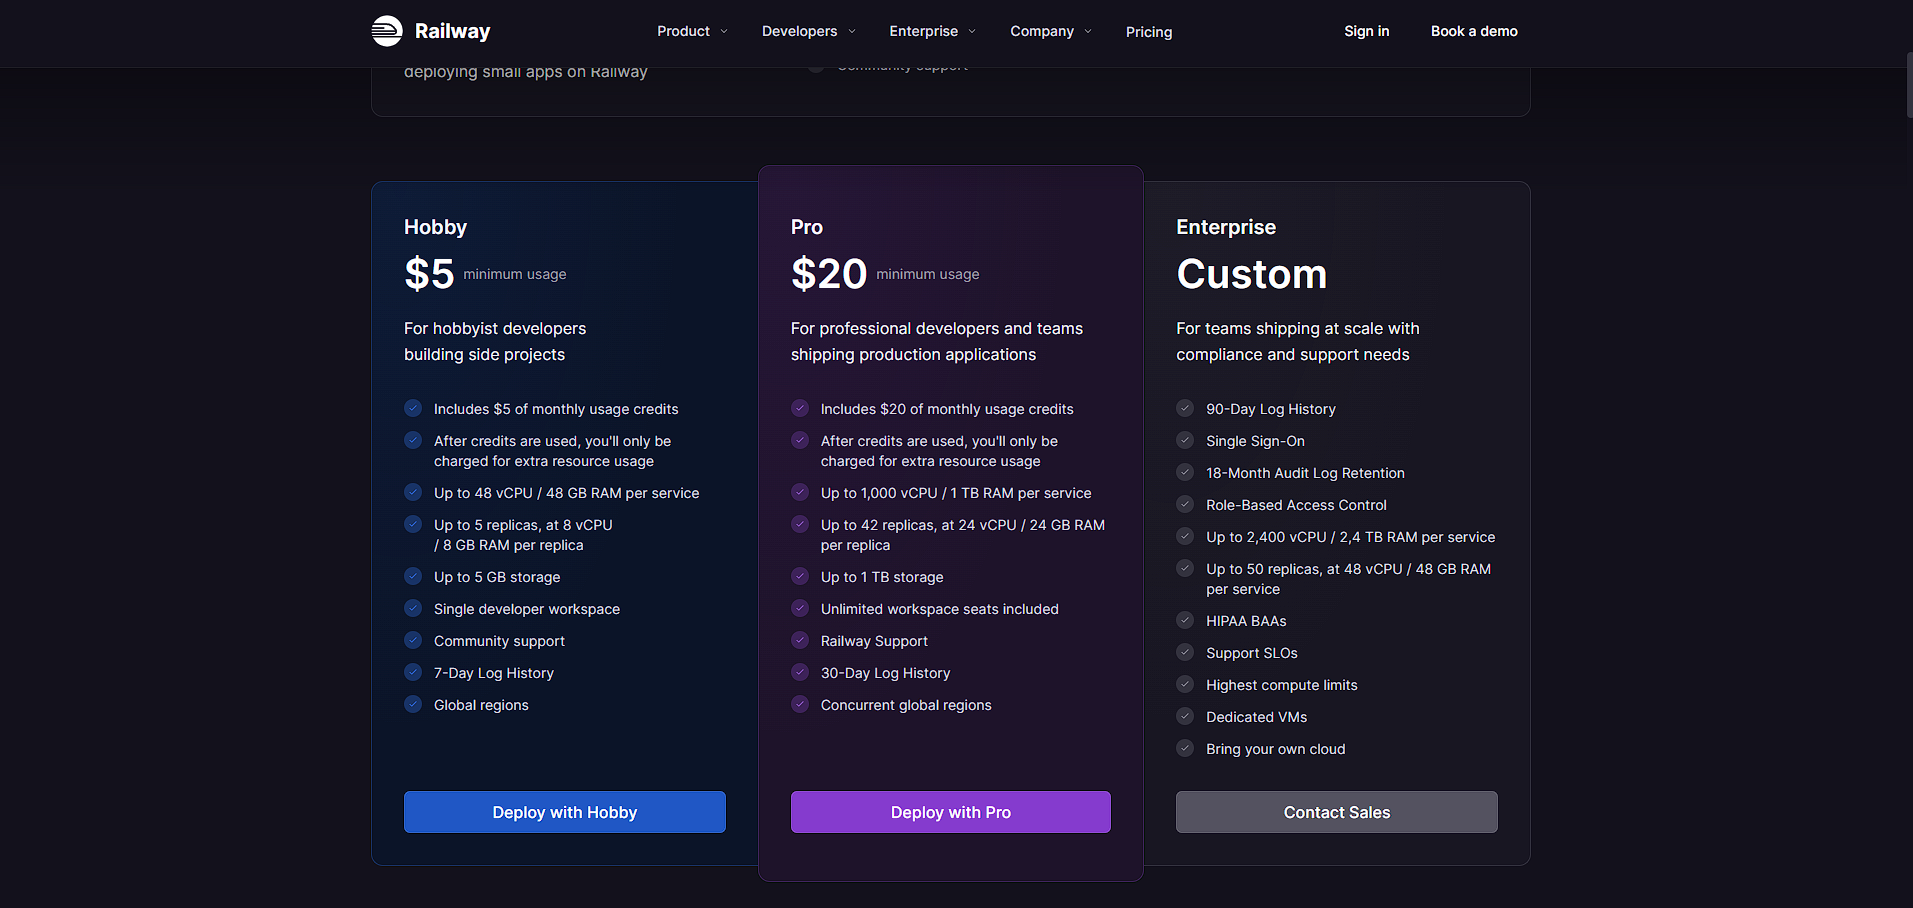Expand the Enterprise navigation dropdown
This screenshot has width=1913, height=908.
[932, 31]
